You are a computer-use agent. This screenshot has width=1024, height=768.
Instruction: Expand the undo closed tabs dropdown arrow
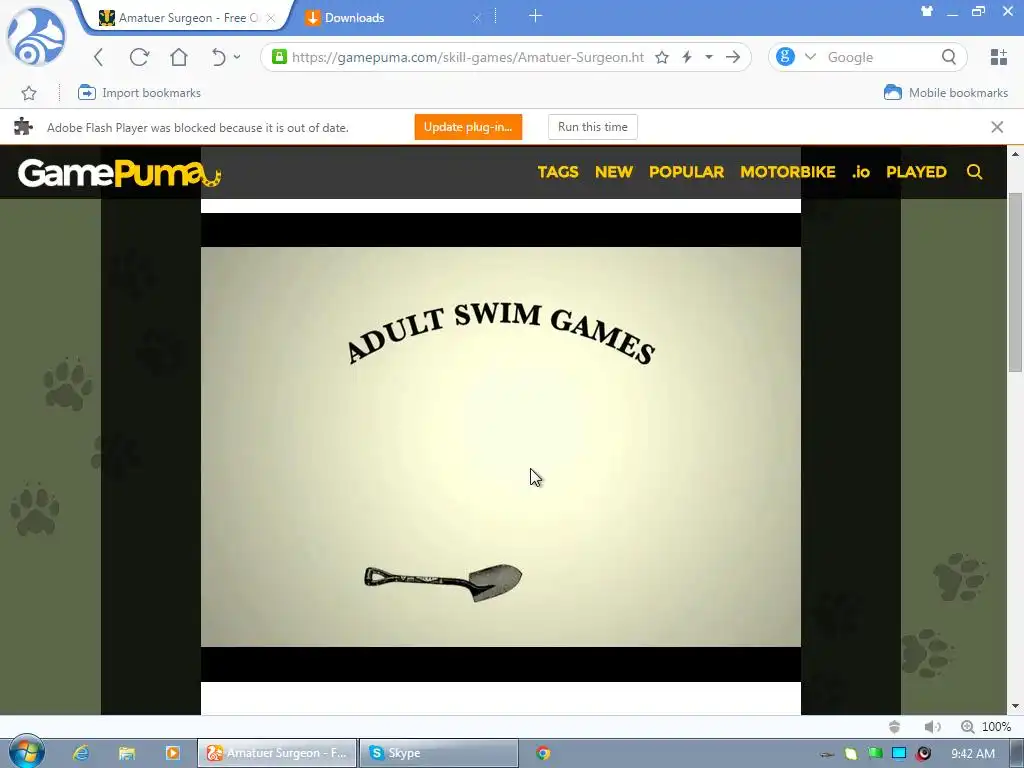(237, 57)
